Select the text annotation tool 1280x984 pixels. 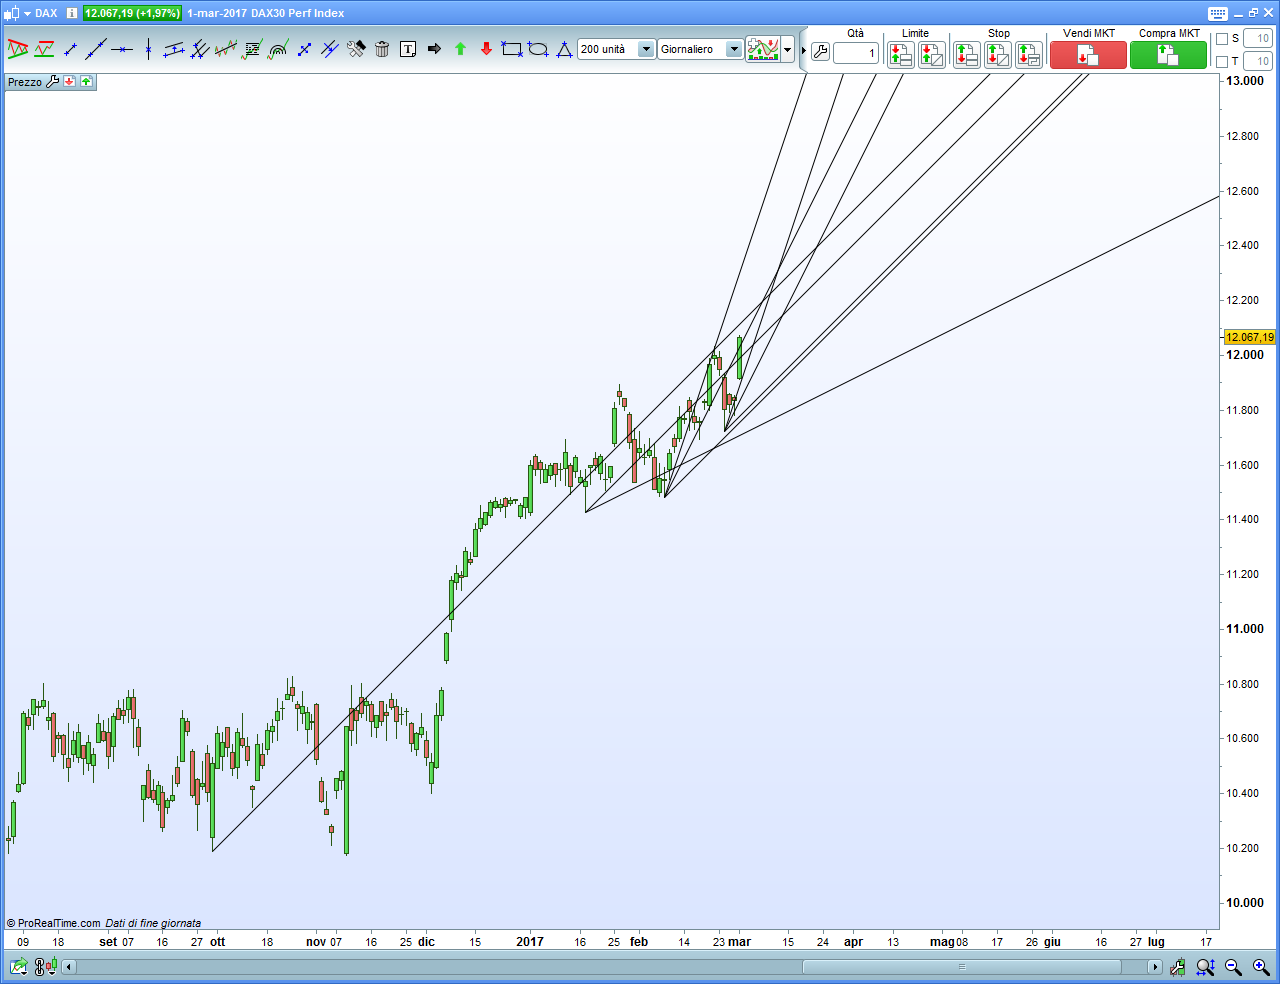pyautogui.click(x=408, y=49)
